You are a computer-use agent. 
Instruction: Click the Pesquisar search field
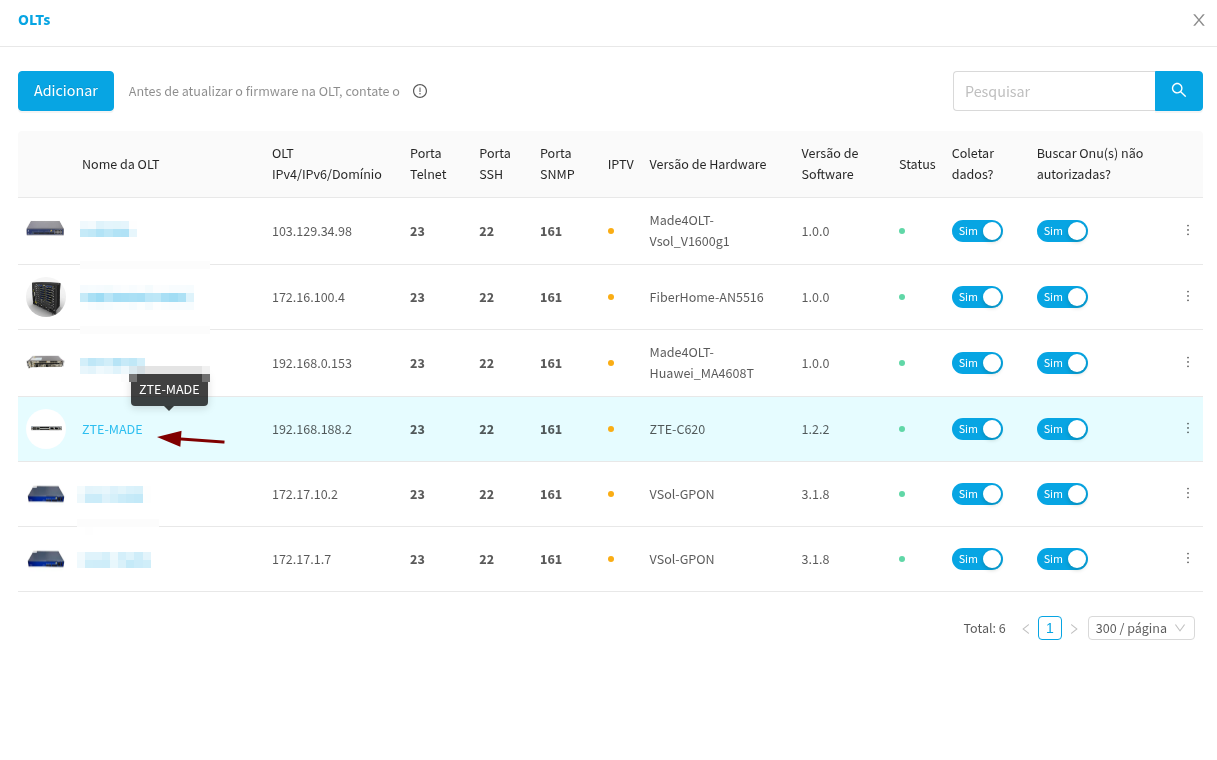[1053, 91]
